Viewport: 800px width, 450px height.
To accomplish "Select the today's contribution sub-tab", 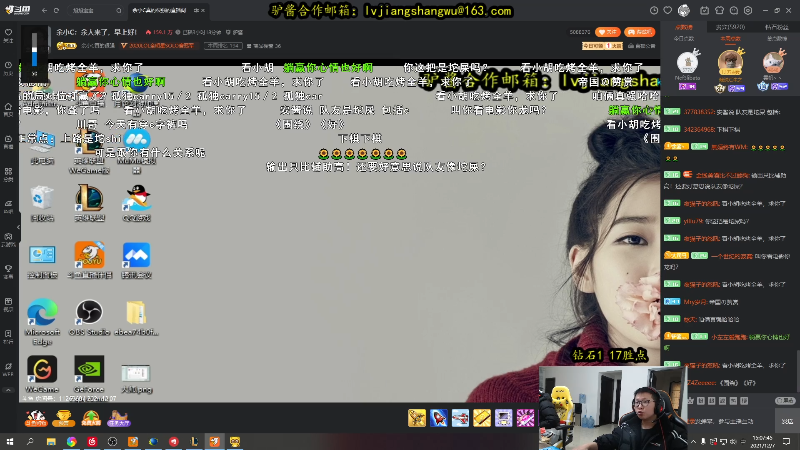I will [x=684, y=39].
